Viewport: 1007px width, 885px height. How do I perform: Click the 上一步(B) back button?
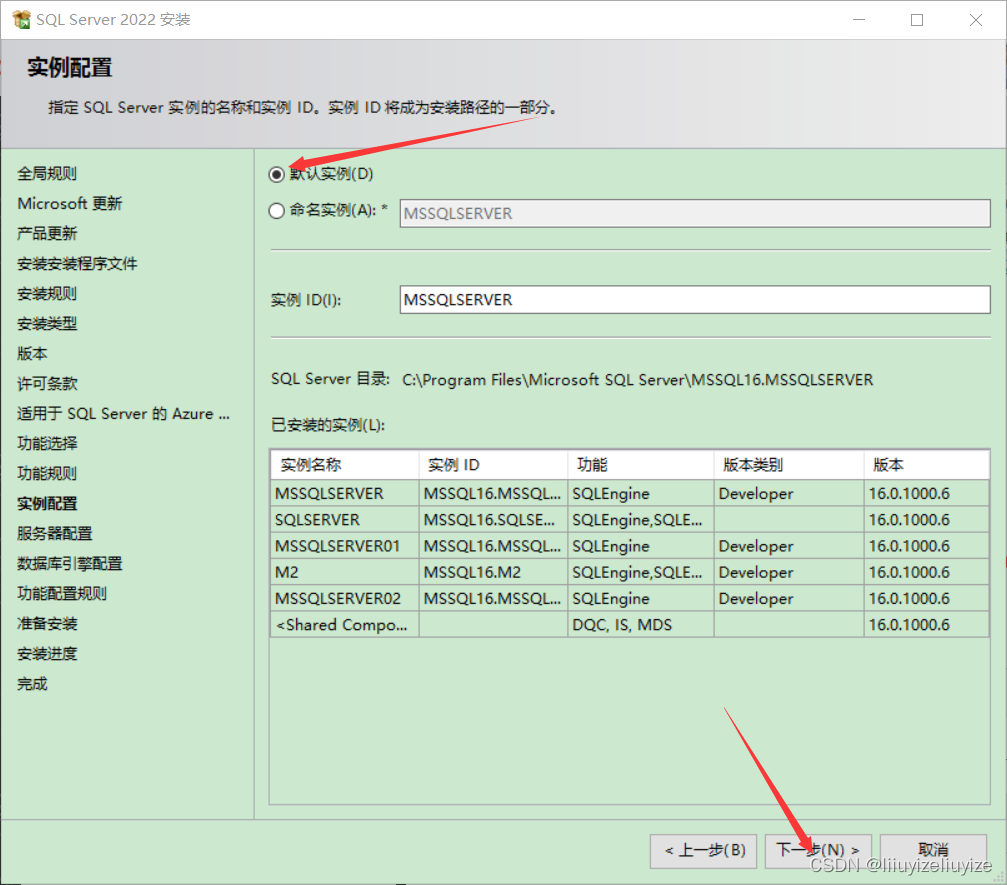pos(703,851)
